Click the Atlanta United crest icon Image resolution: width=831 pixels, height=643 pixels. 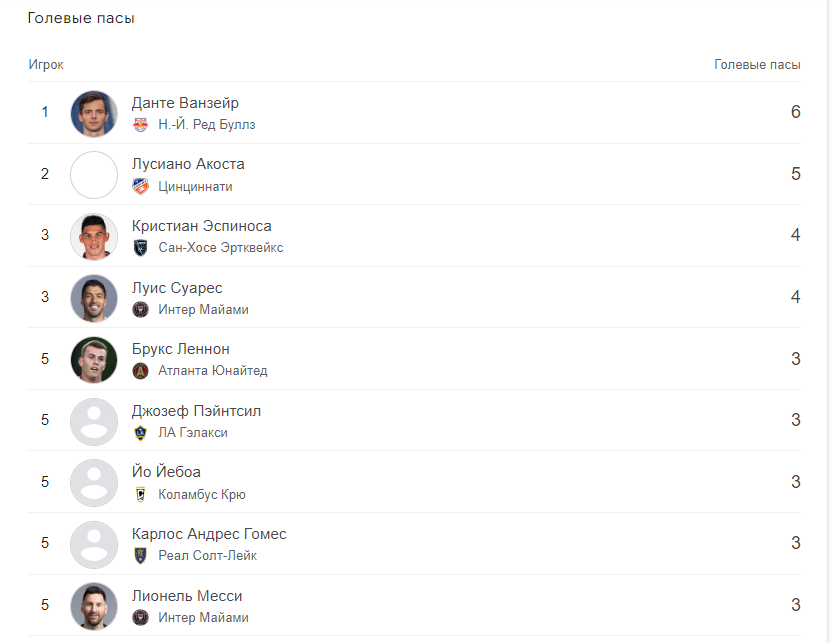tap(141, 371)
